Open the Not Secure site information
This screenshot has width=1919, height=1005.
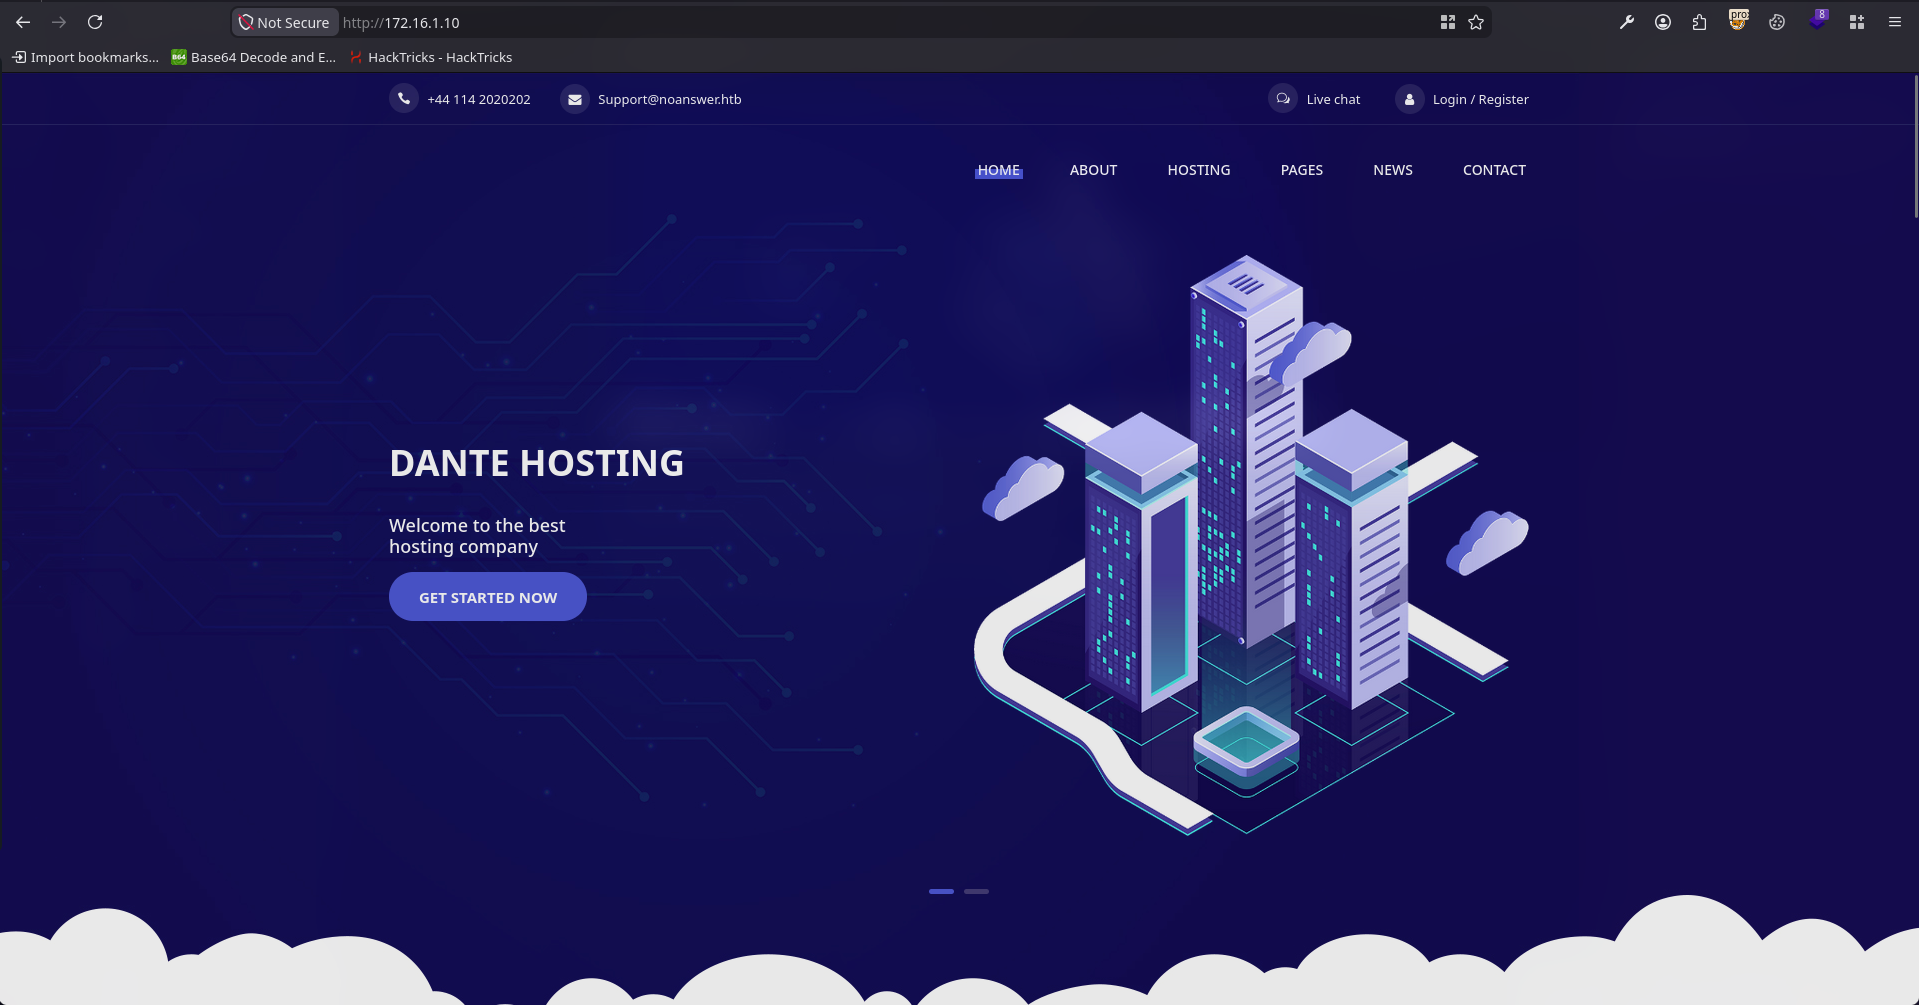pos(284,22)
